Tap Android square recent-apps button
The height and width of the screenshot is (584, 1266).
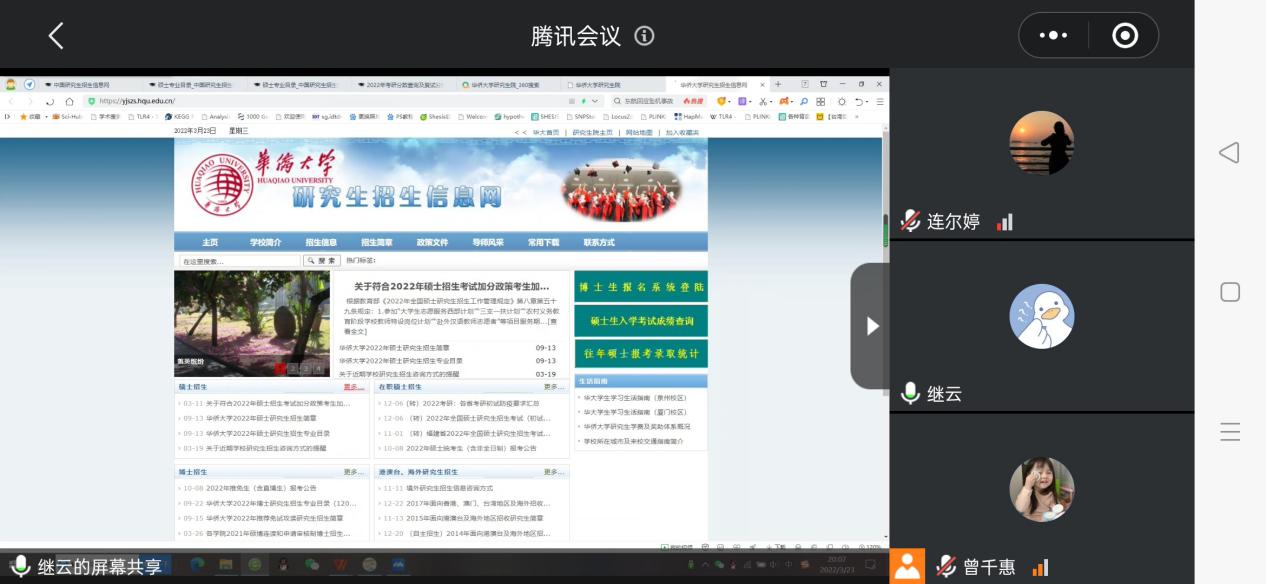click(1230, 292)
